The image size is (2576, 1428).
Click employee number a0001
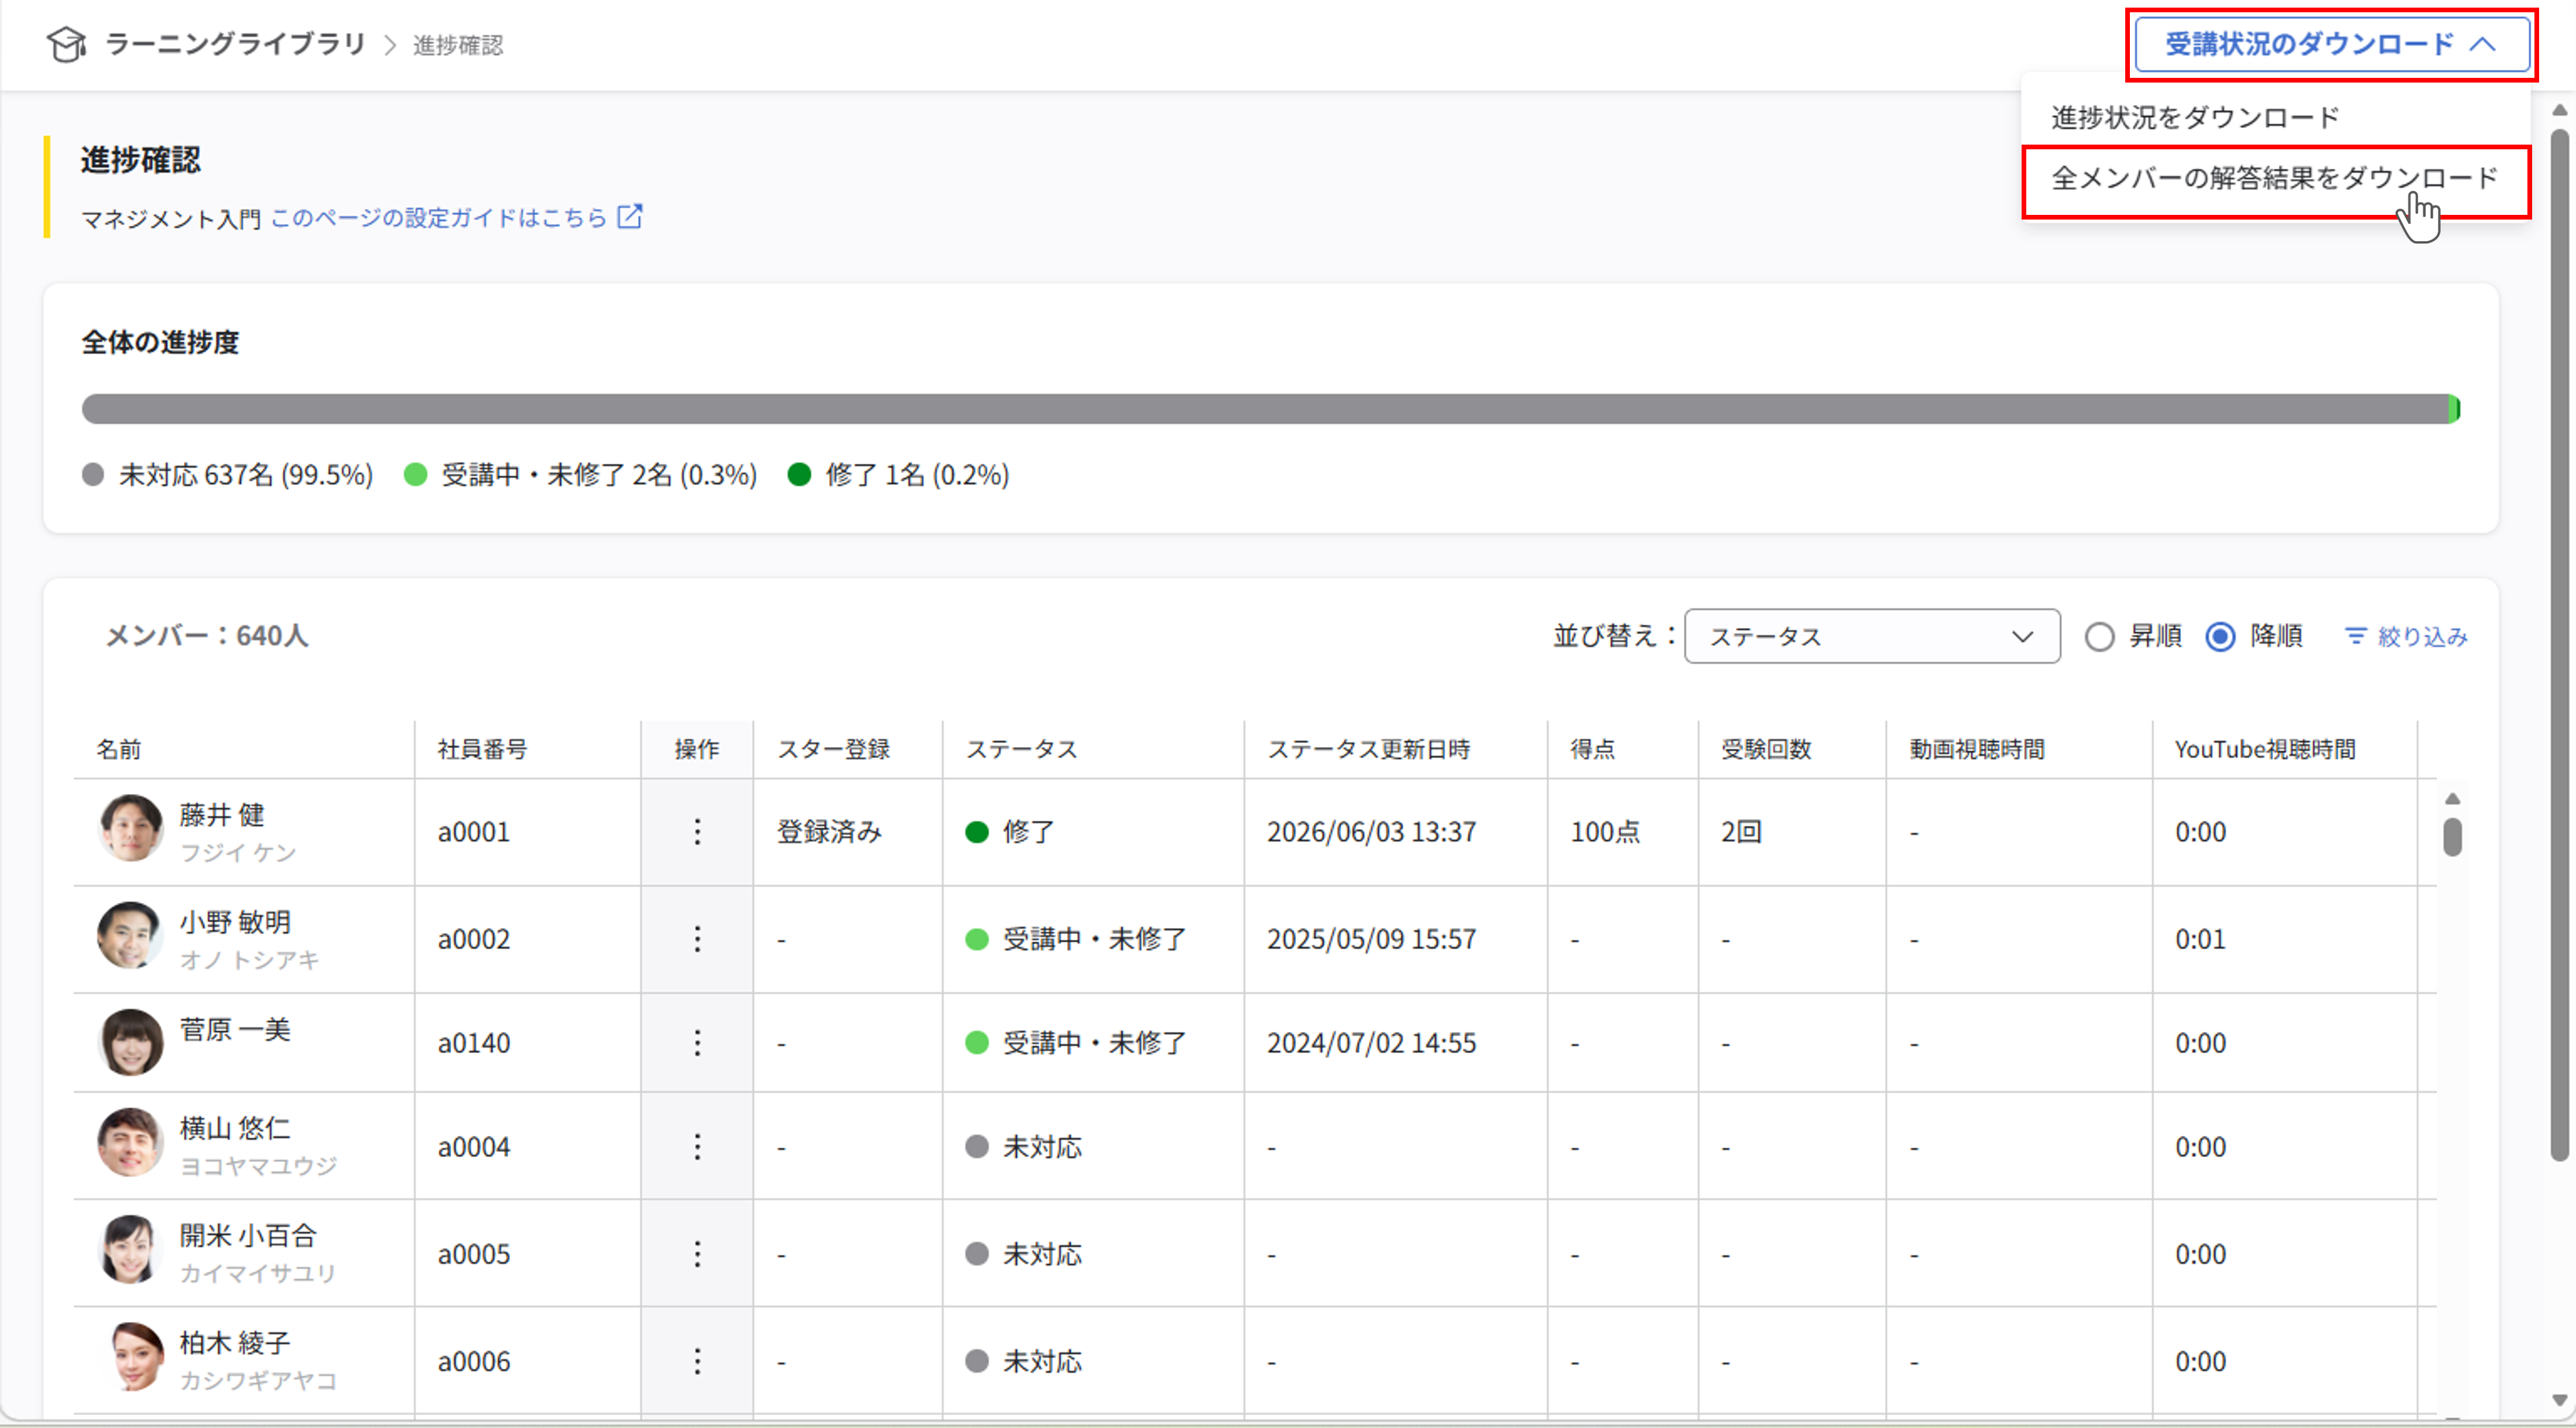[x=473, y=831]
